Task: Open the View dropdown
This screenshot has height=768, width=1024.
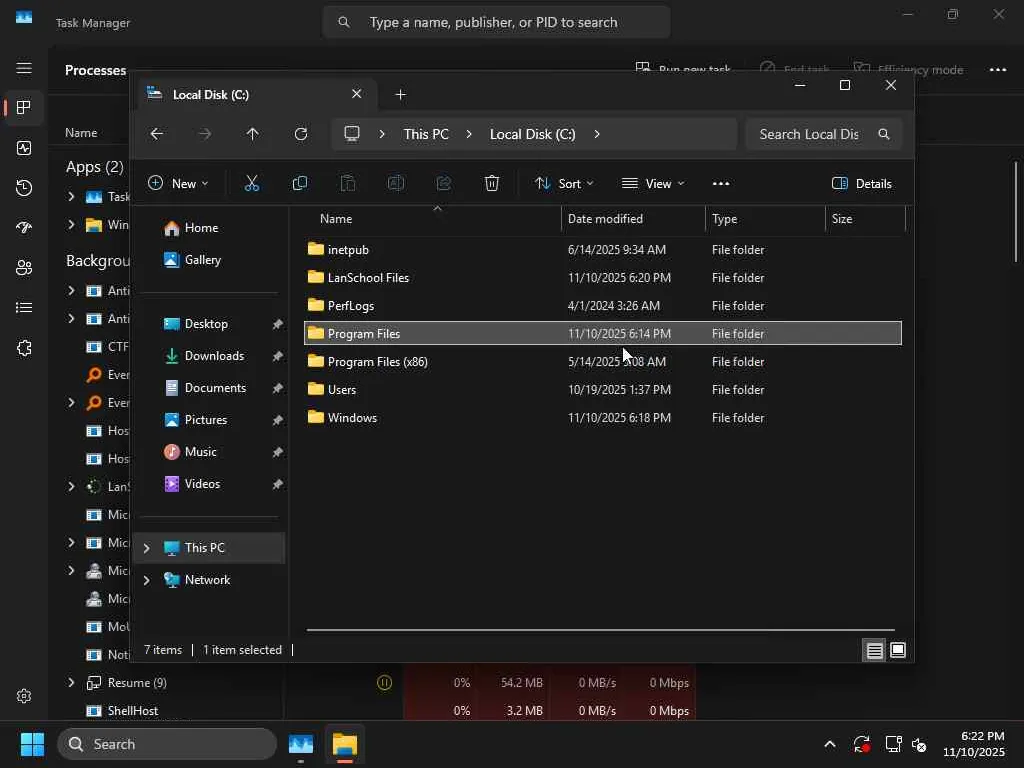Action: [x=653, y=184]
